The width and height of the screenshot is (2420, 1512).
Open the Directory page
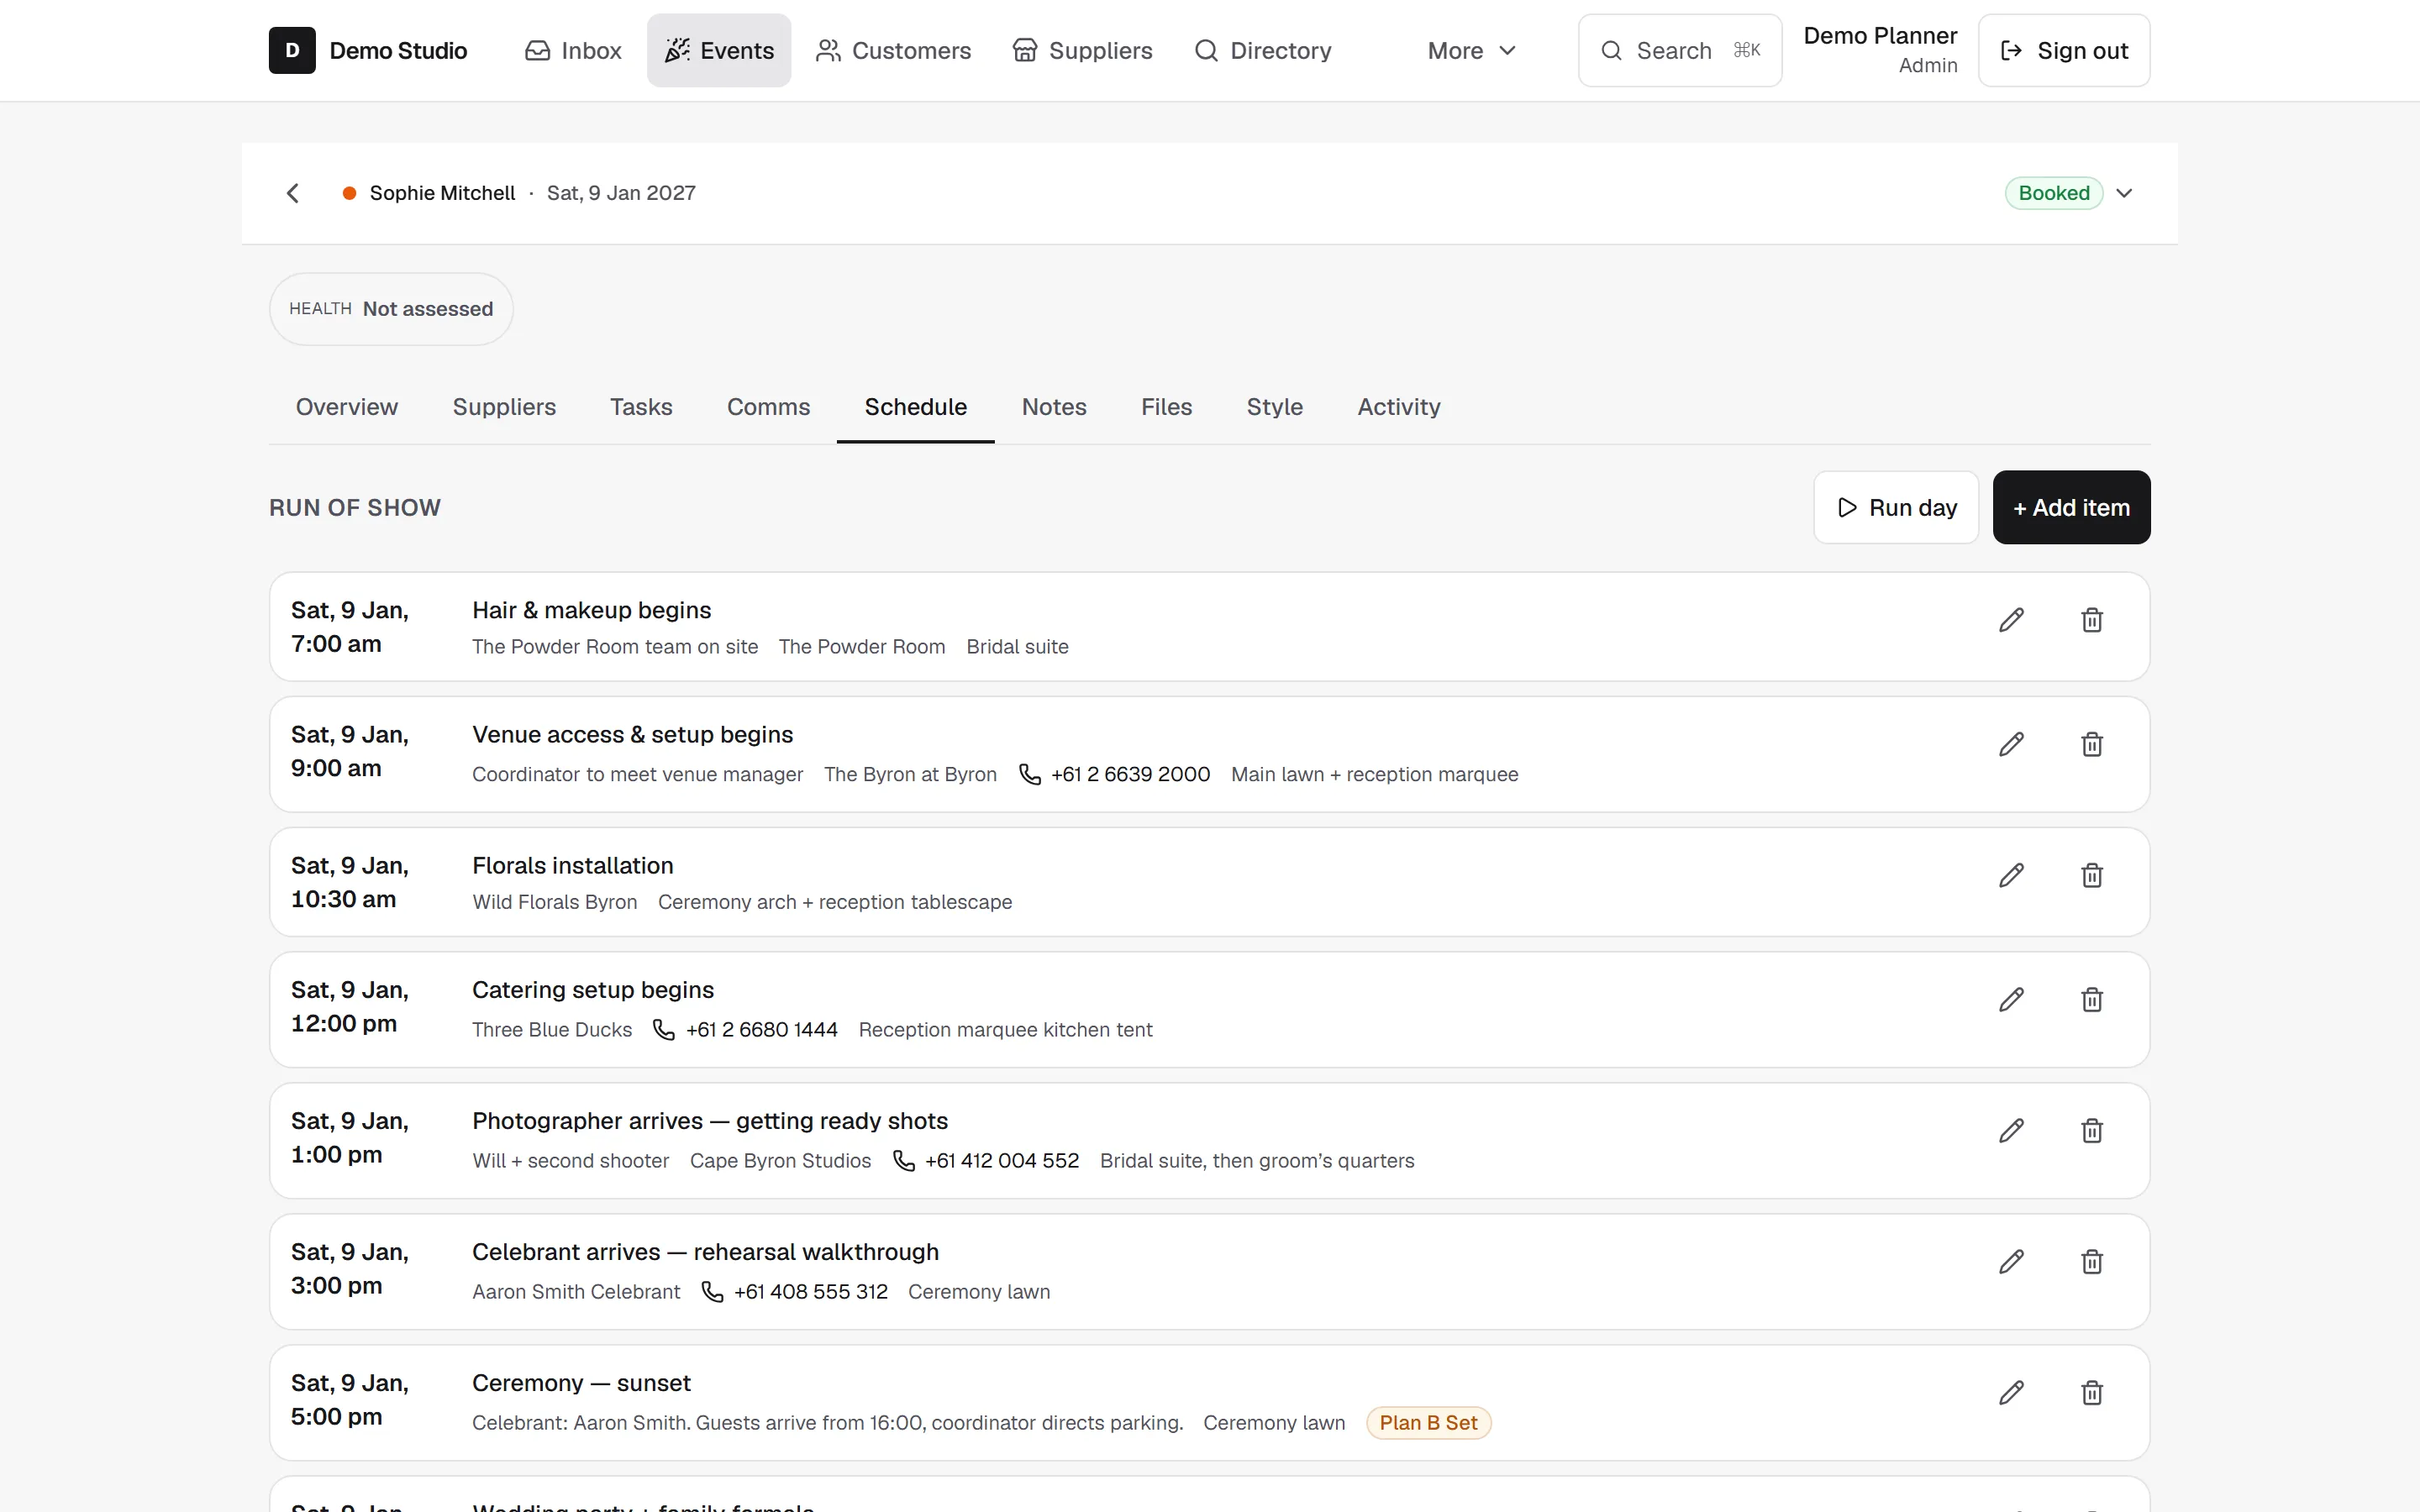(x=1263, y=50)
